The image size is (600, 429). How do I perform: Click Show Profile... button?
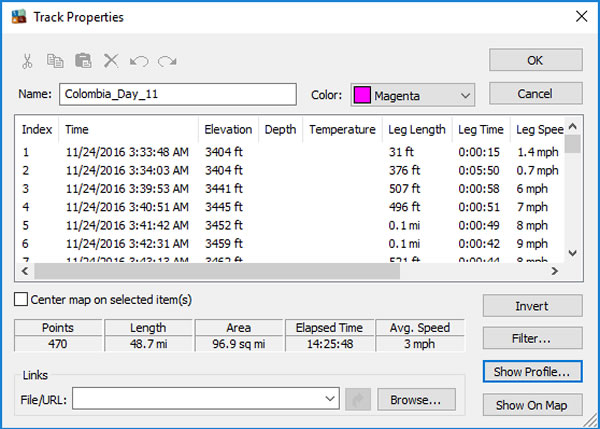pyautogui.click(x=533, y=372)
